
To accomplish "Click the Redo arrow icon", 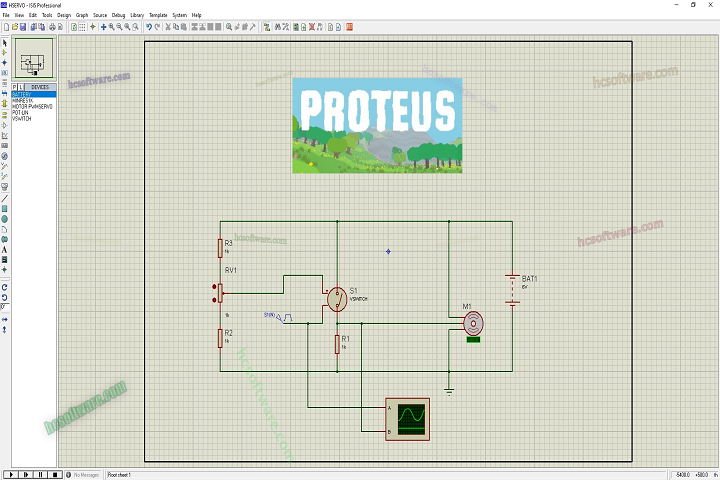I will [x=157, y=27].
